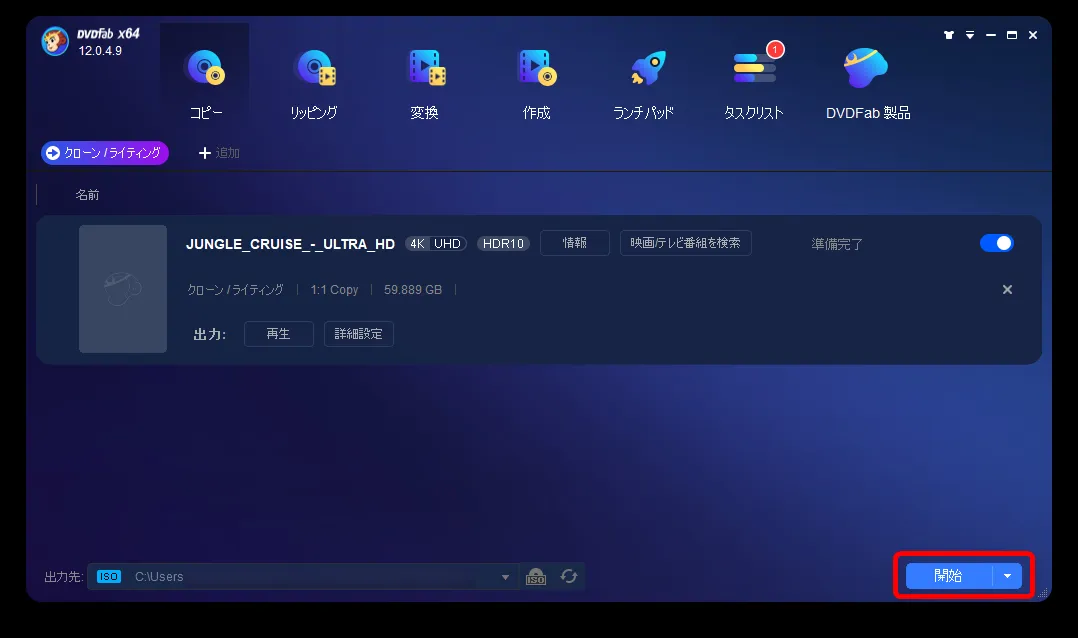Open the ランチパッド launchpad
1078x638 pixels.
[x=644, y=84]
